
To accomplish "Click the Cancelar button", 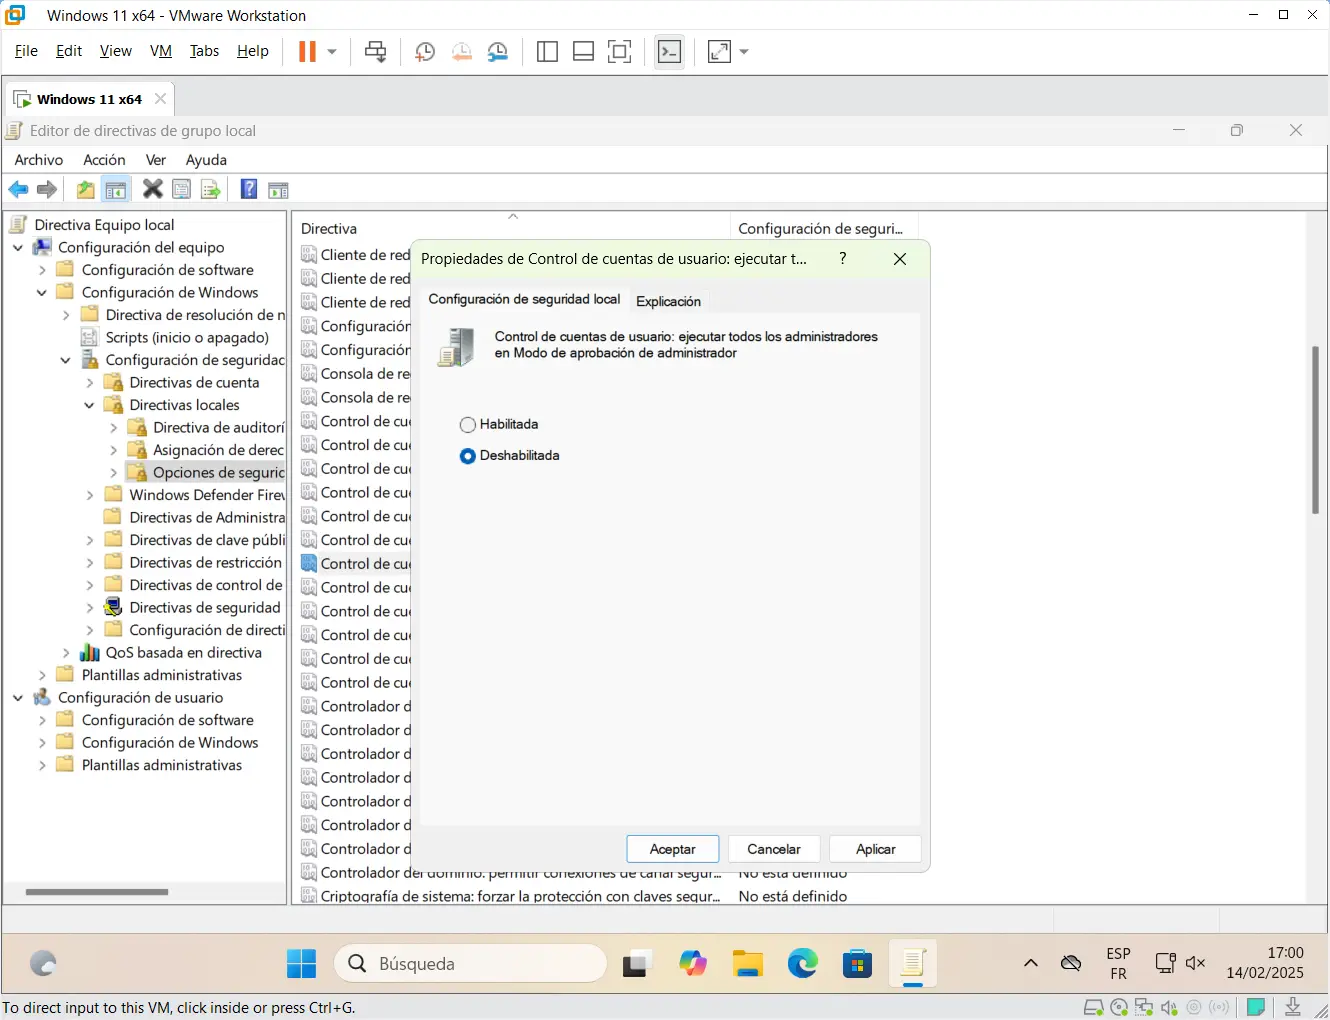I will coord(774,849).
